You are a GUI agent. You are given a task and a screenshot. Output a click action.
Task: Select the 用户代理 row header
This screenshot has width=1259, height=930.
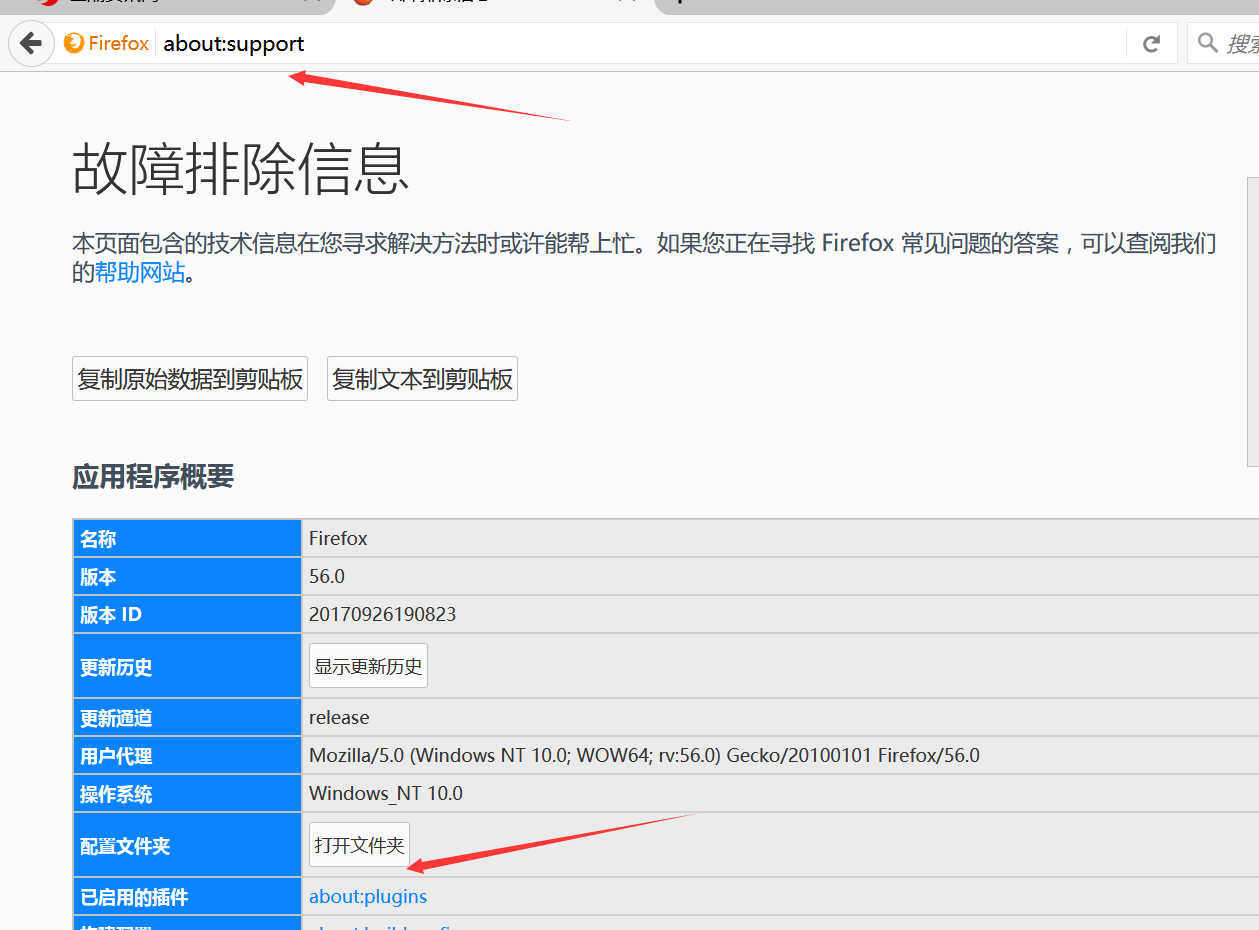188,755
